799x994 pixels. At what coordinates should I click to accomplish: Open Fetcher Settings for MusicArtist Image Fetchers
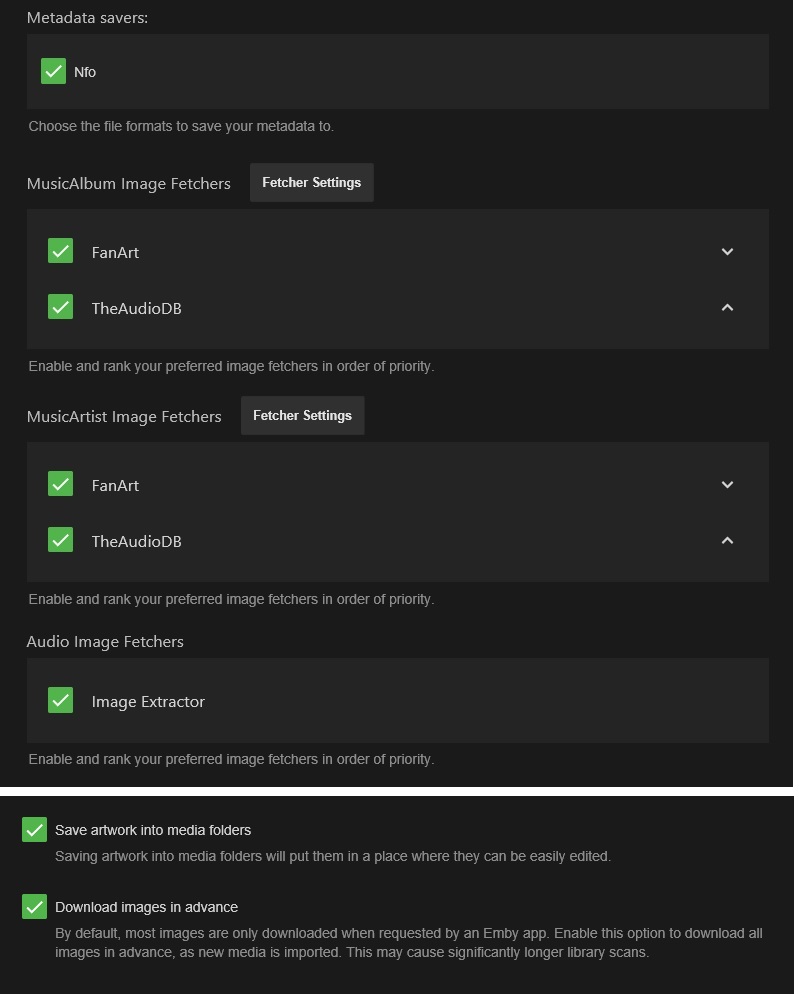click(x=302, y=416)
